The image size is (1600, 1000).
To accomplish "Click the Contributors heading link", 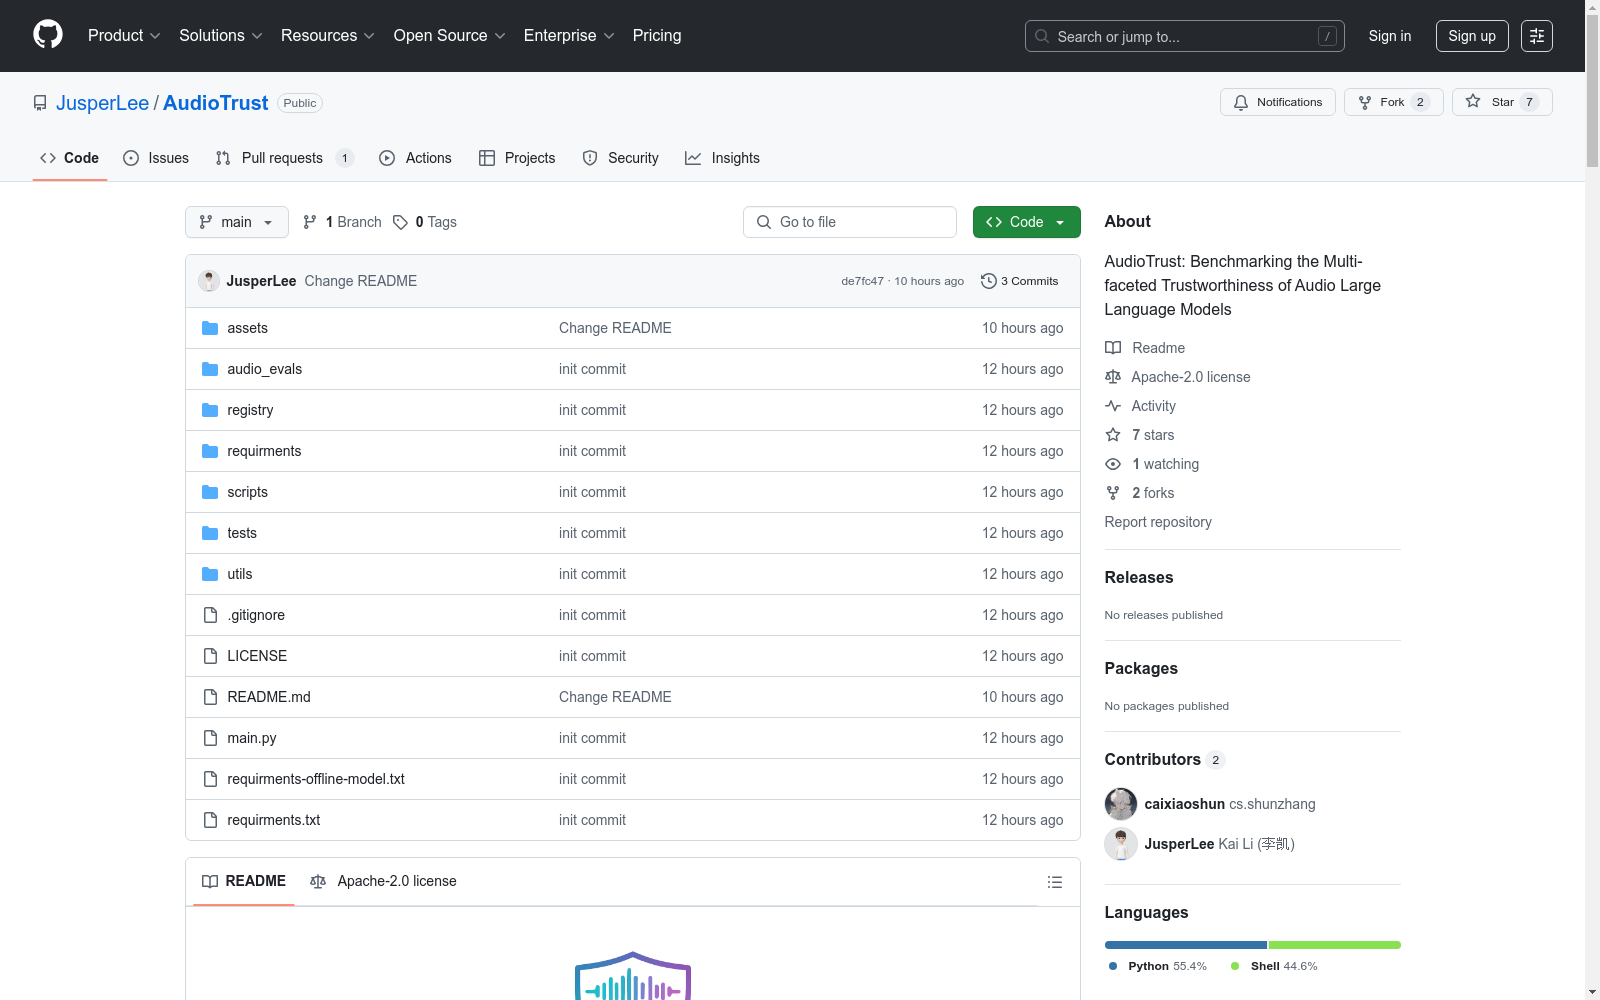I will (x=1165, y=759).
